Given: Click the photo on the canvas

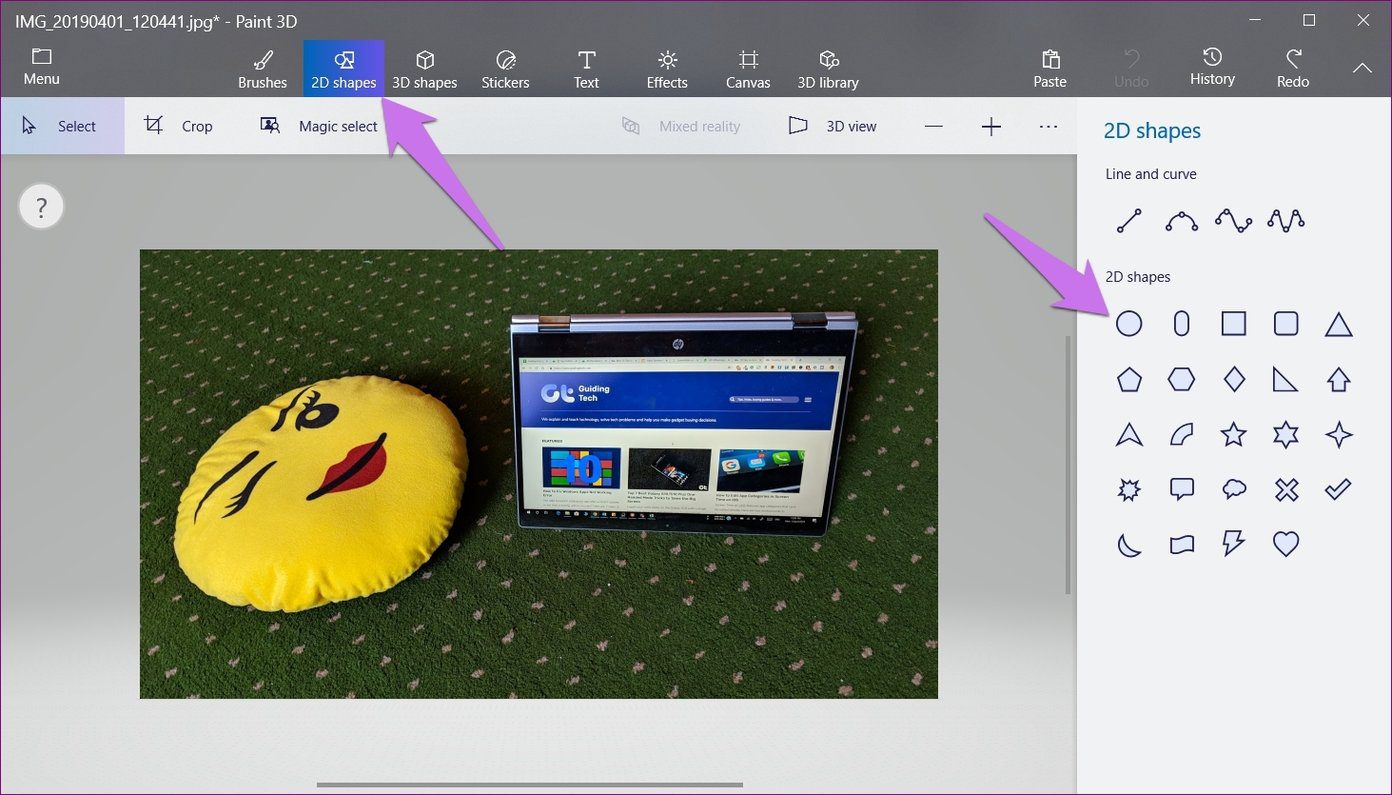Looking at the screenshot, I should pyautogui.click(x=538, y=474).
